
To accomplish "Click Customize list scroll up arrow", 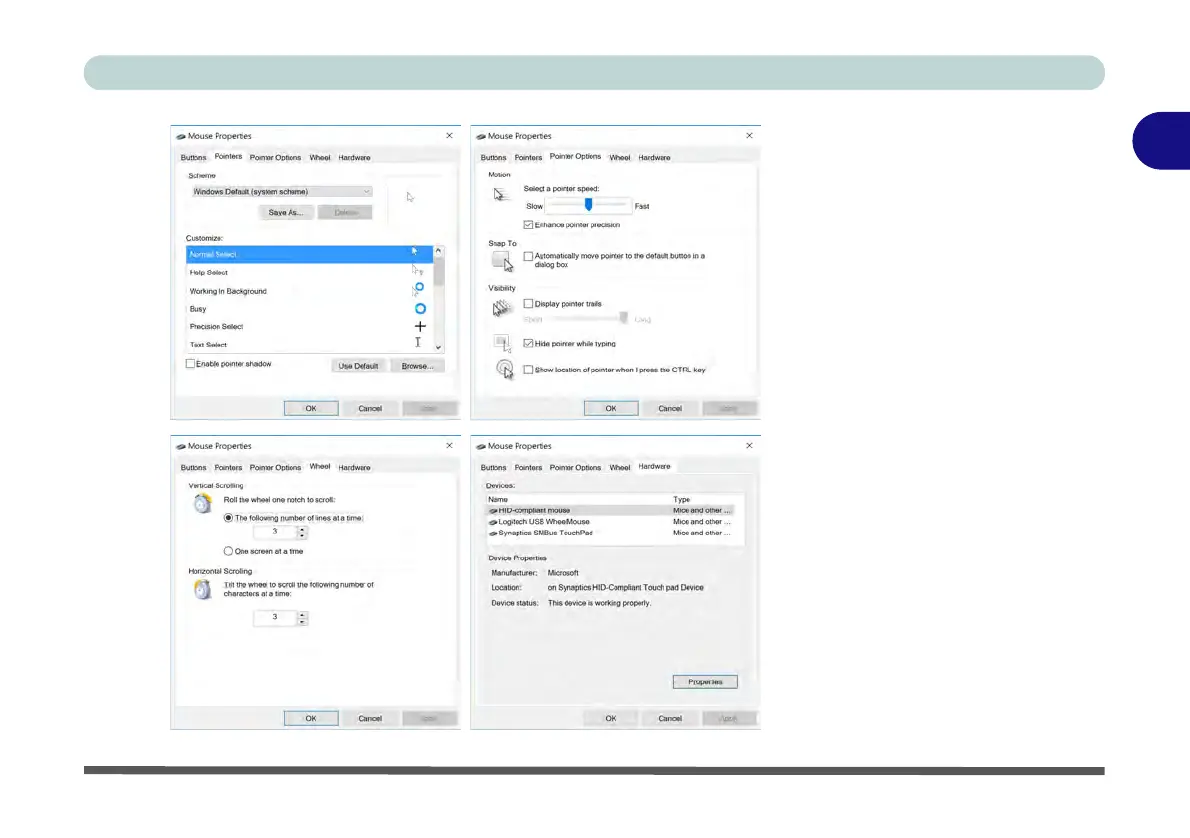I will click(x=438, y=251).
